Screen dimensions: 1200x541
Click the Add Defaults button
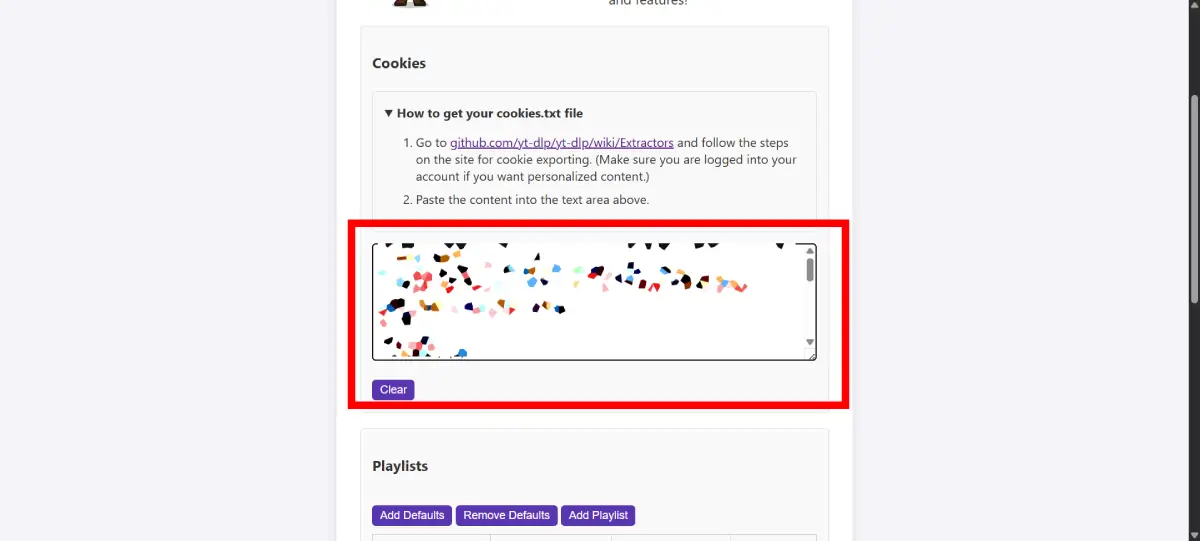pyautogui.click(x=412, y=515)
